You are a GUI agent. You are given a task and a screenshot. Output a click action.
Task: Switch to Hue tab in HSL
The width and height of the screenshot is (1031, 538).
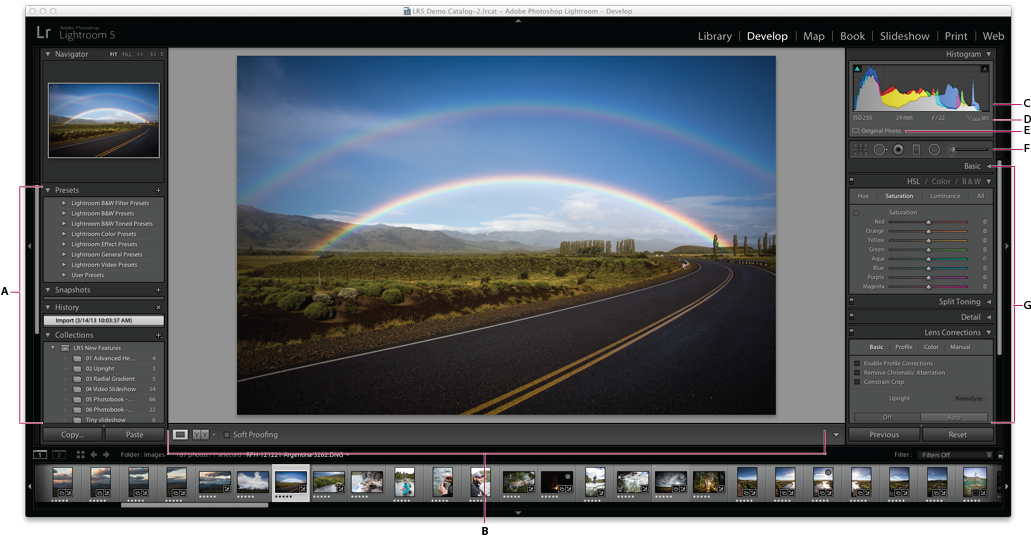pos(863,196)
